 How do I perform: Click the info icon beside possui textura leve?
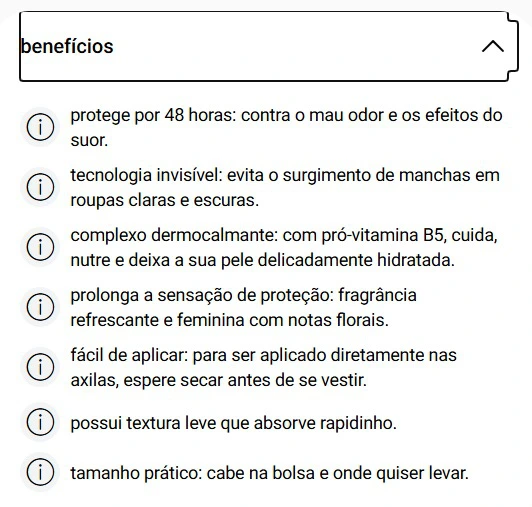tap(40, 422)
